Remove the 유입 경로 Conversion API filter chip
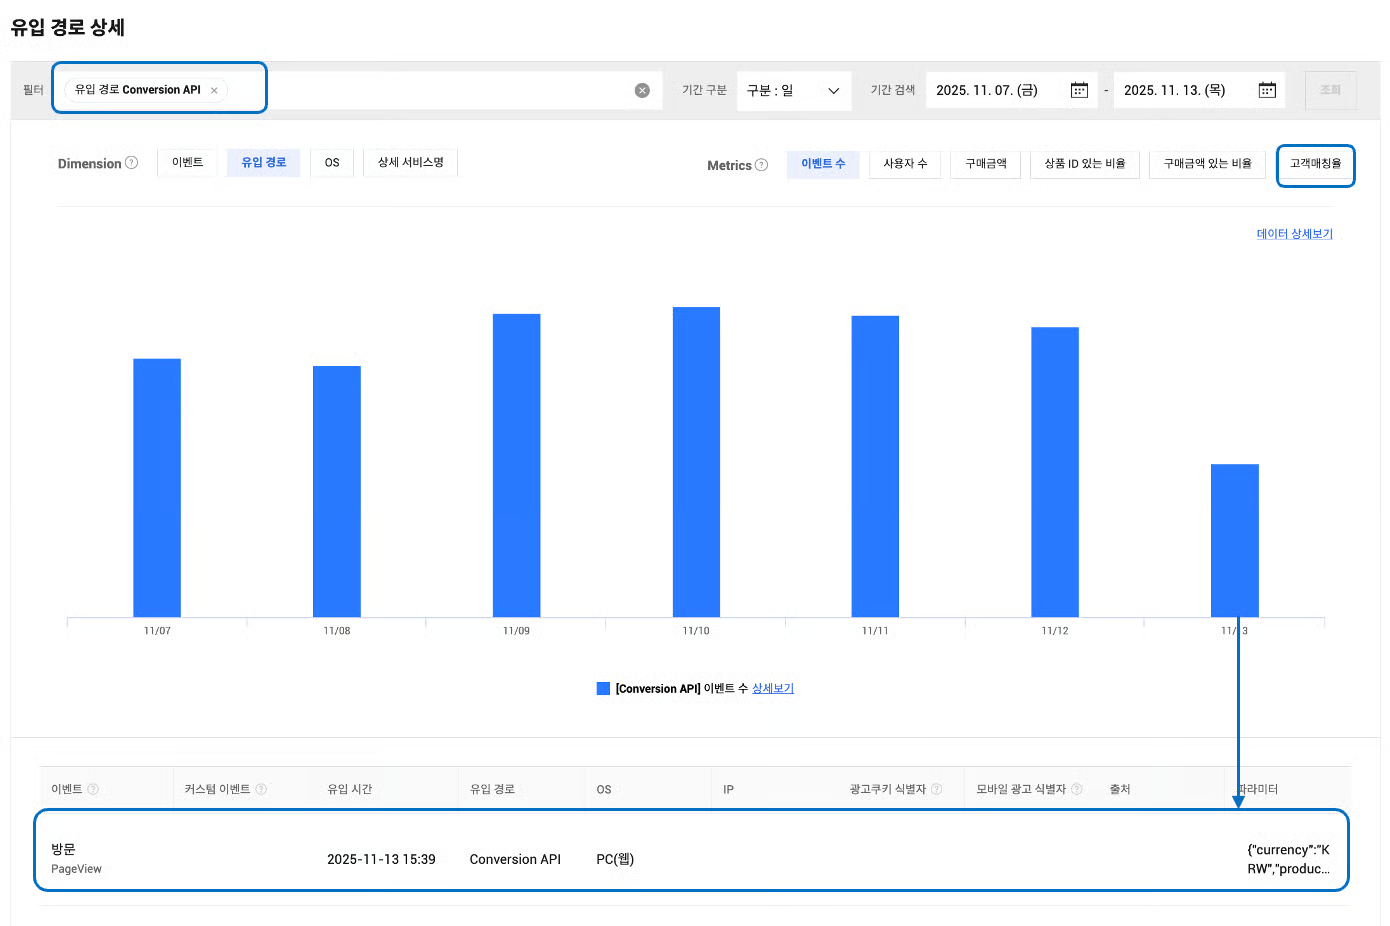 214,91
